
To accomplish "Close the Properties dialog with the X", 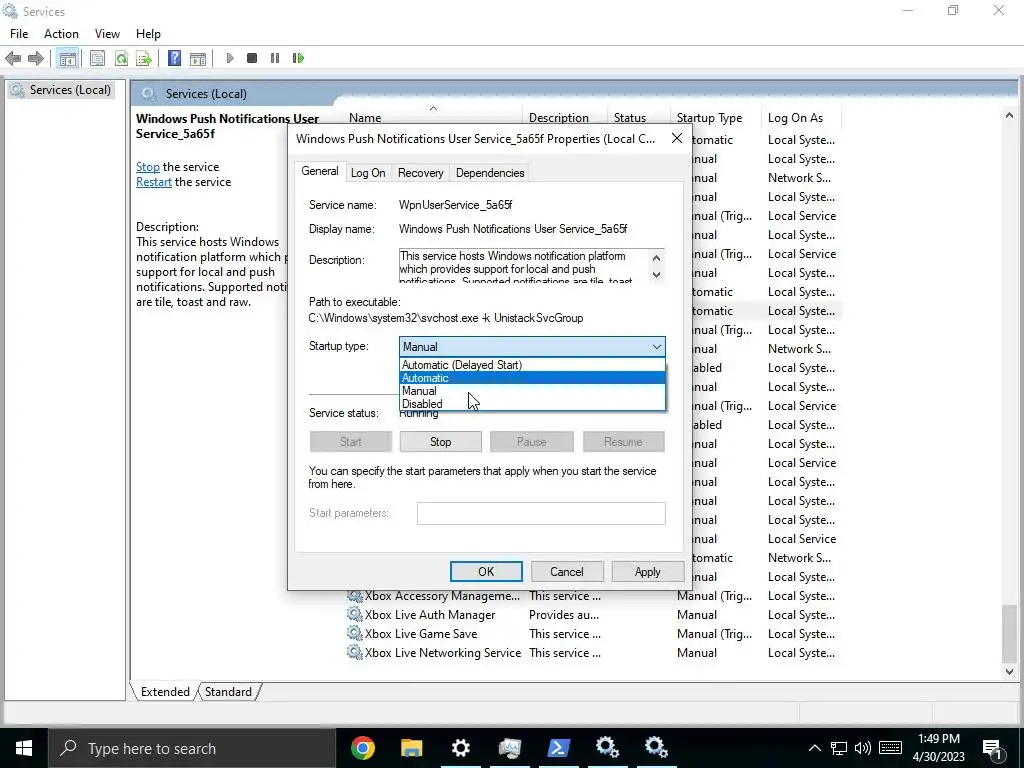I will tap(677, 138).
